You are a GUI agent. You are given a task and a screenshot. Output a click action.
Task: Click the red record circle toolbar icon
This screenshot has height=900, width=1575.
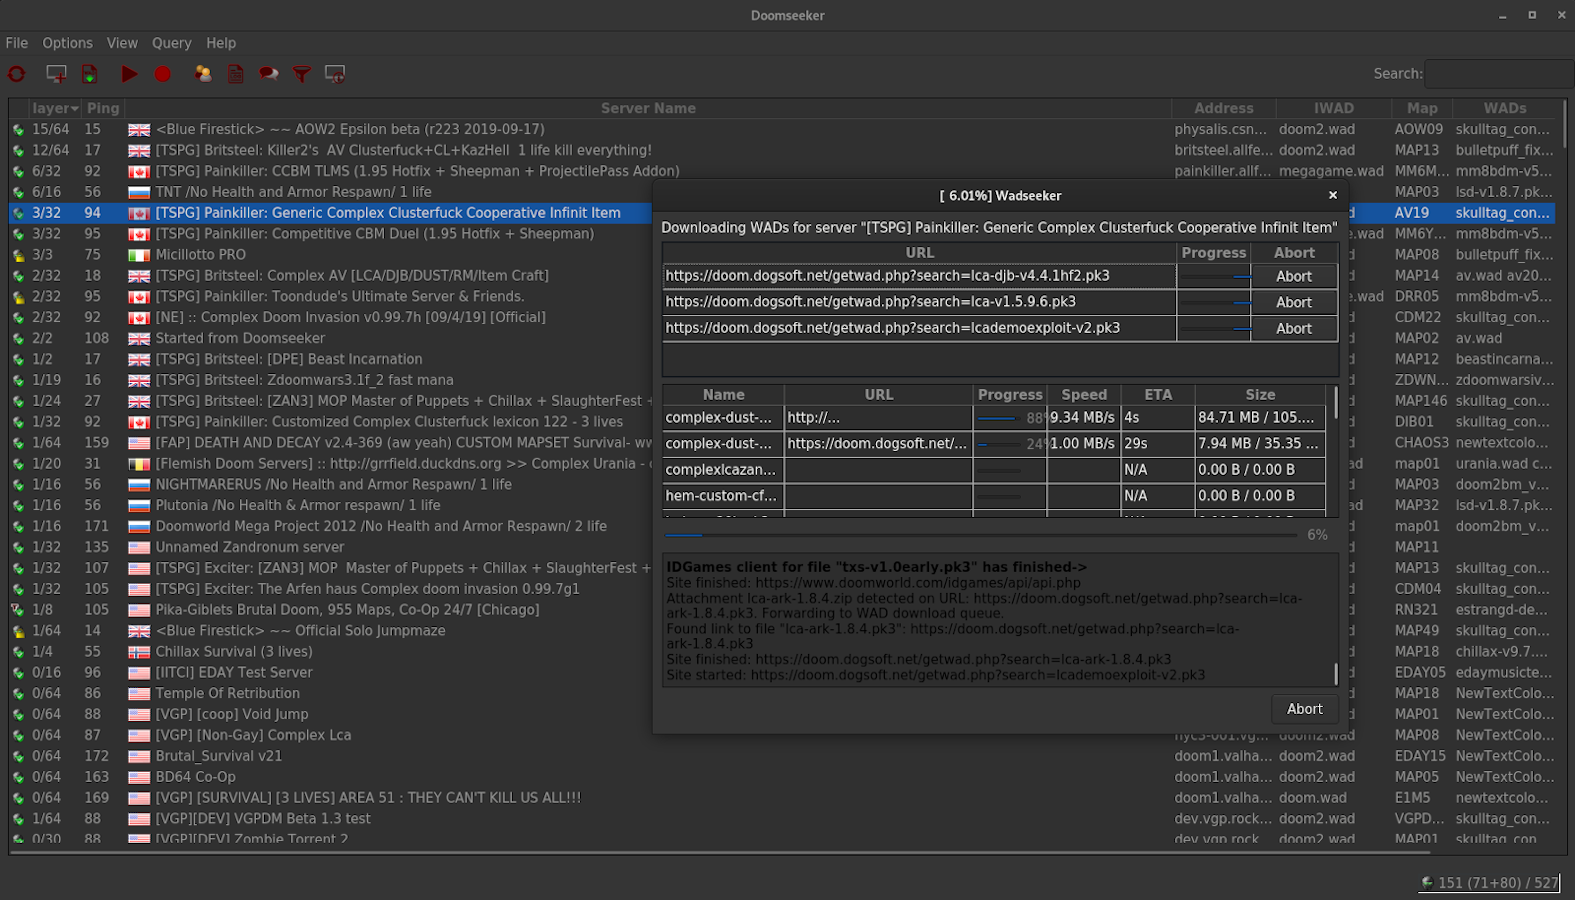click(x=163, y=74)
